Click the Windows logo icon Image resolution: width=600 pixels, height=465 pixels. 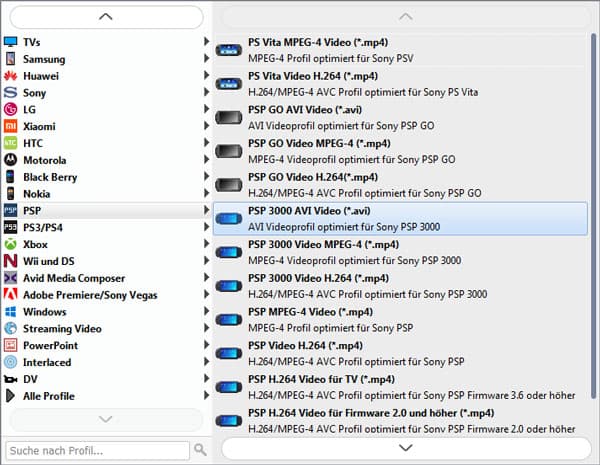coord(10,311)
